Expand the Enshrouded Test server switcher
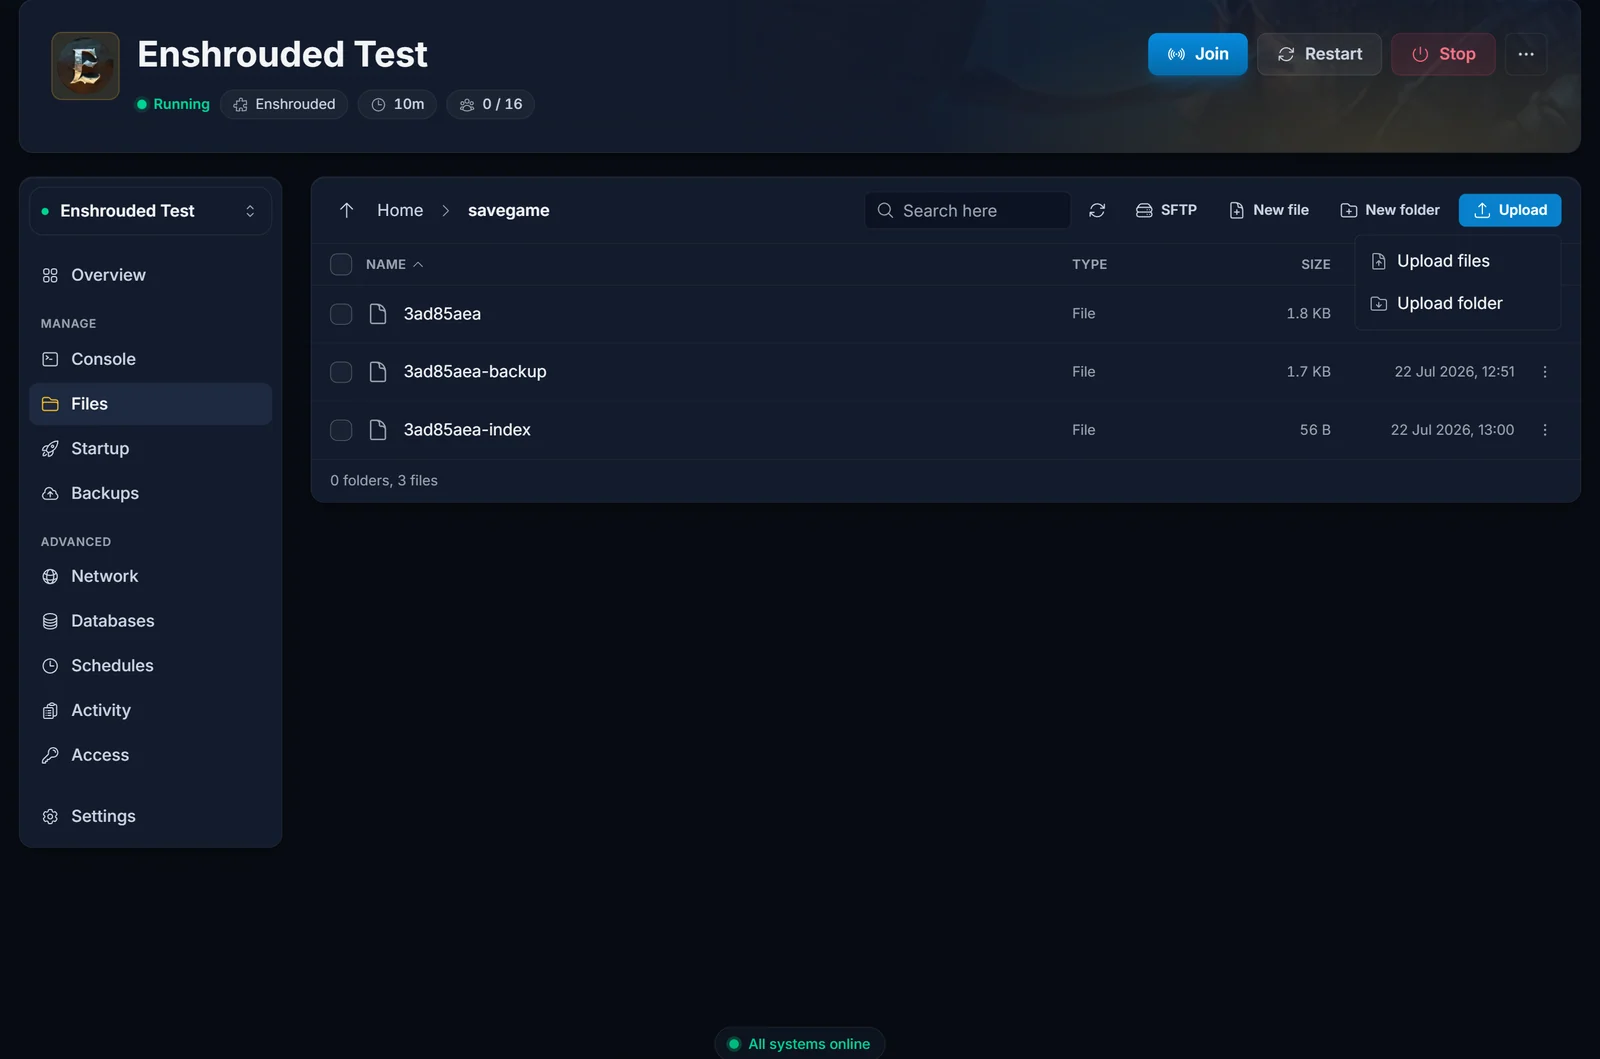This screenshot has height=1059, width=1600. click(x=150, y=211)
